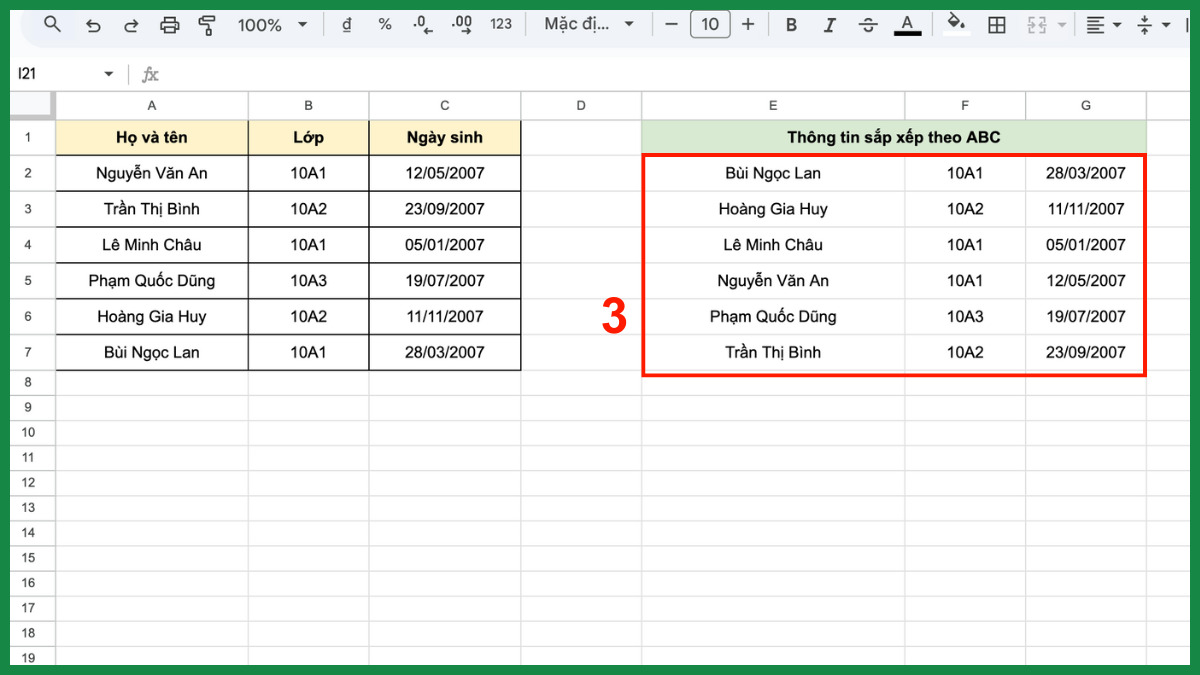1200x675 pixels.
Task: Select the 05/01/2007 cell in column C
Action: pyautogui.click(x=444, y=245)
